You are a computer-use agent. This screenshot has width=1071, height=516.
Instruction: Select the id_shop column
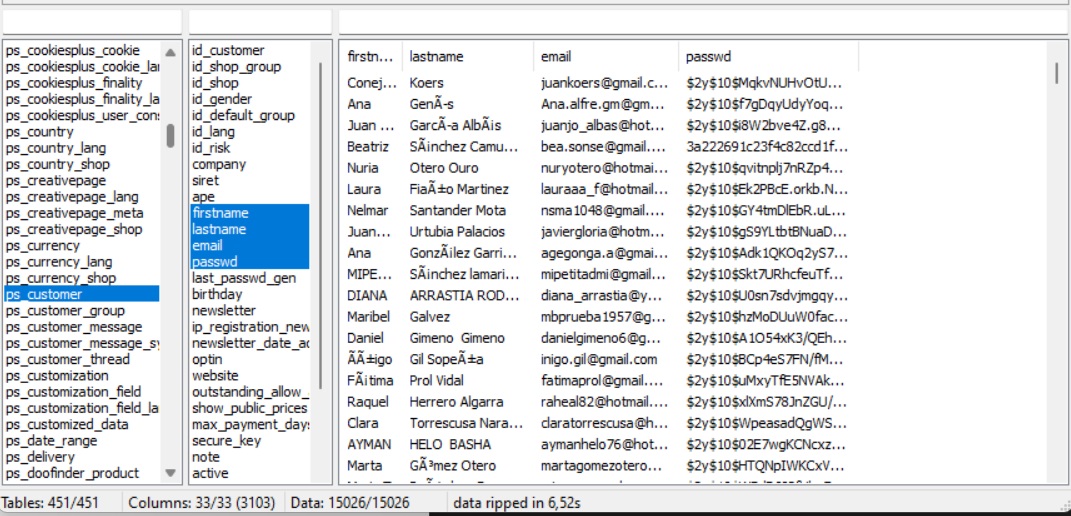tap(249, 83)
